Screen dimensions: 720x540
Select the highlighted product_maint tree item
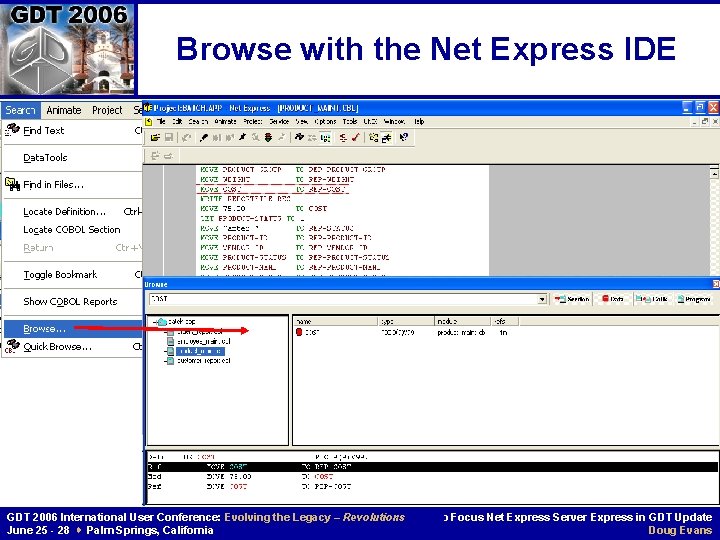click(x=200, y=351)
